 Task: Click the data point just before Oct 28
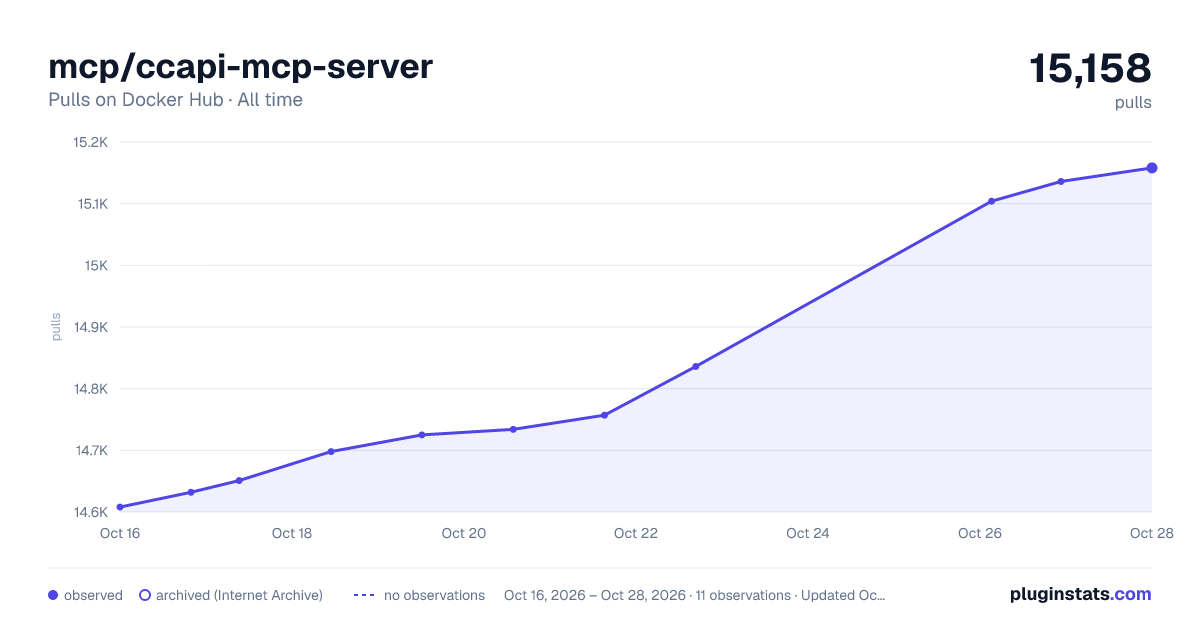[x=1061, y=181]
